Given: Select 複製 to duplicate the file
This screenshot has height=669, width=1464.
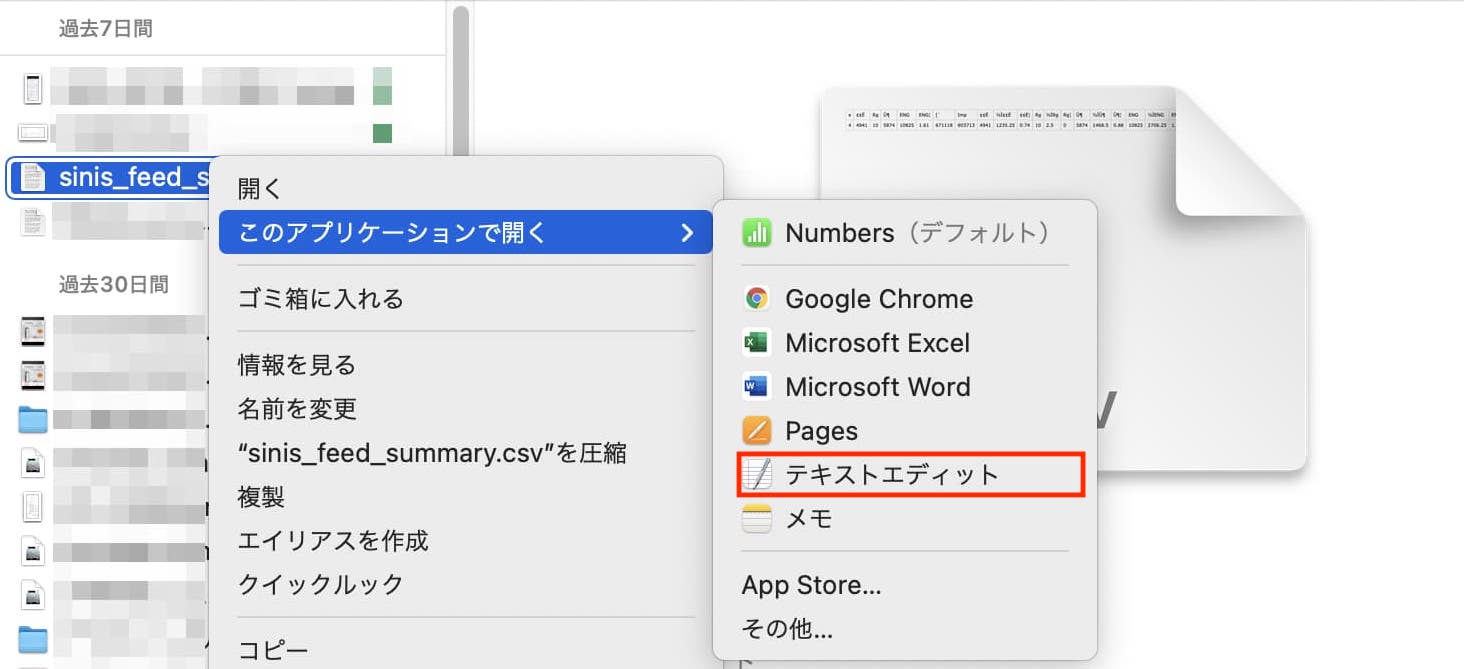Looking at the screenshot, I should pyautogui.click(x=261, y=497).
